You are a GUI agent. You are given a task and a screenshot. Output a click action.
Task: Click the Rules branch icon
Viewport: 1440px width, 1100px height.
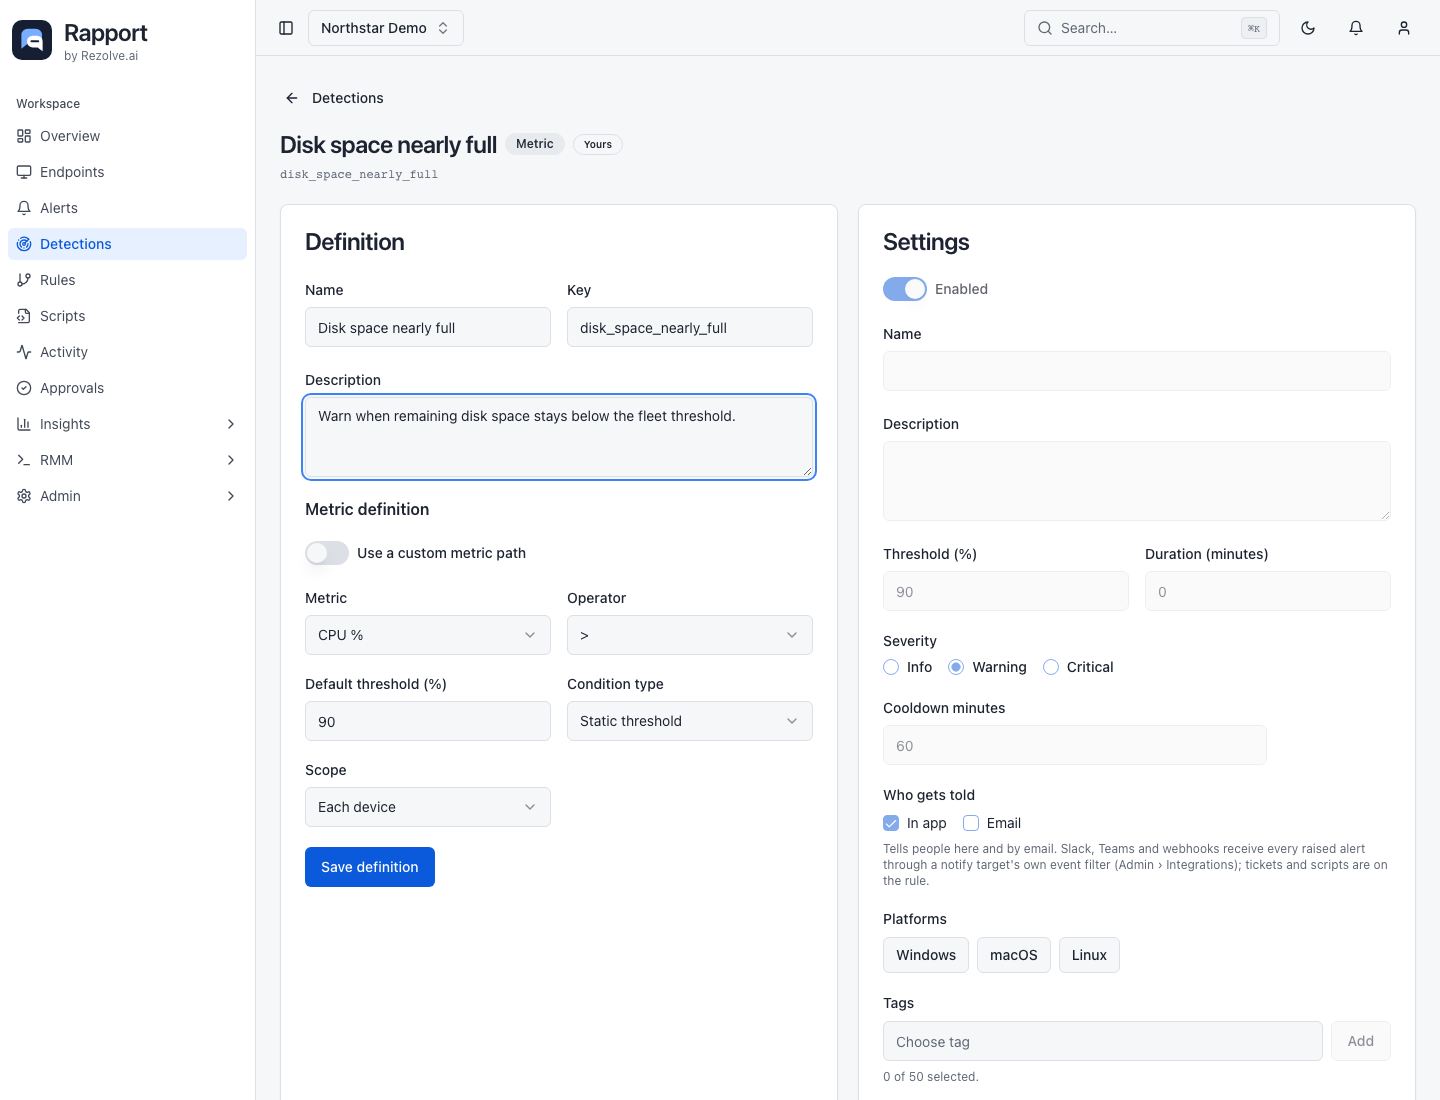click(x=24, y=280)
